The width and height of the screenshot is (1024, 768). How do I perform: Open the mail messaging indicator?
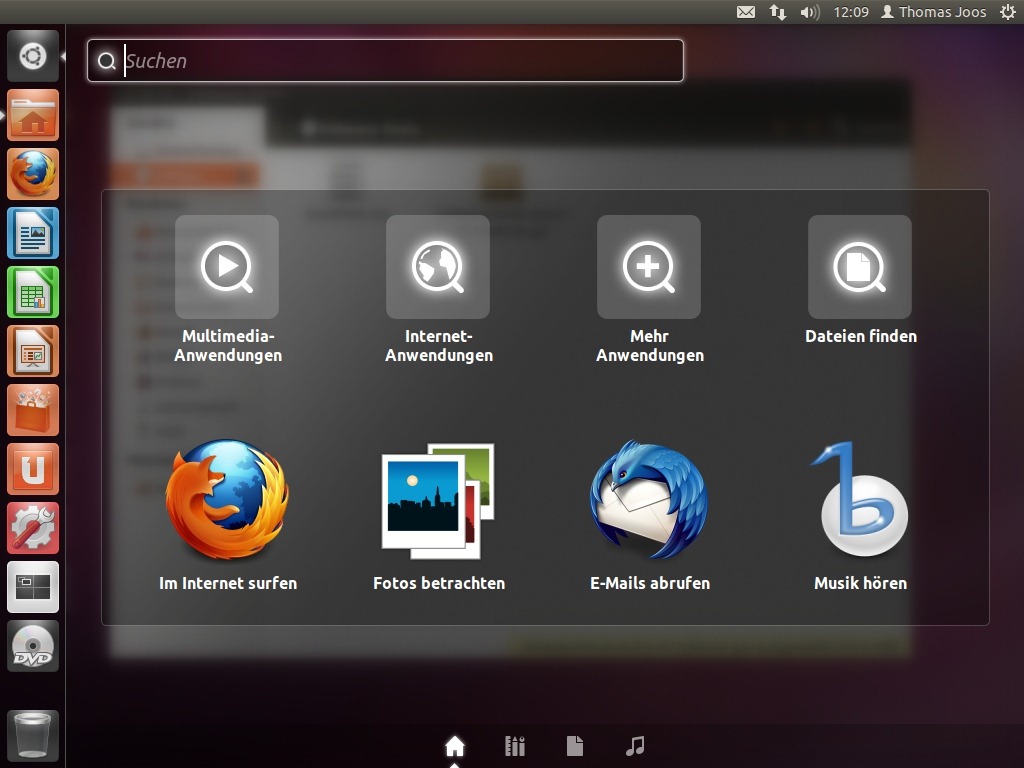[746, 12]
